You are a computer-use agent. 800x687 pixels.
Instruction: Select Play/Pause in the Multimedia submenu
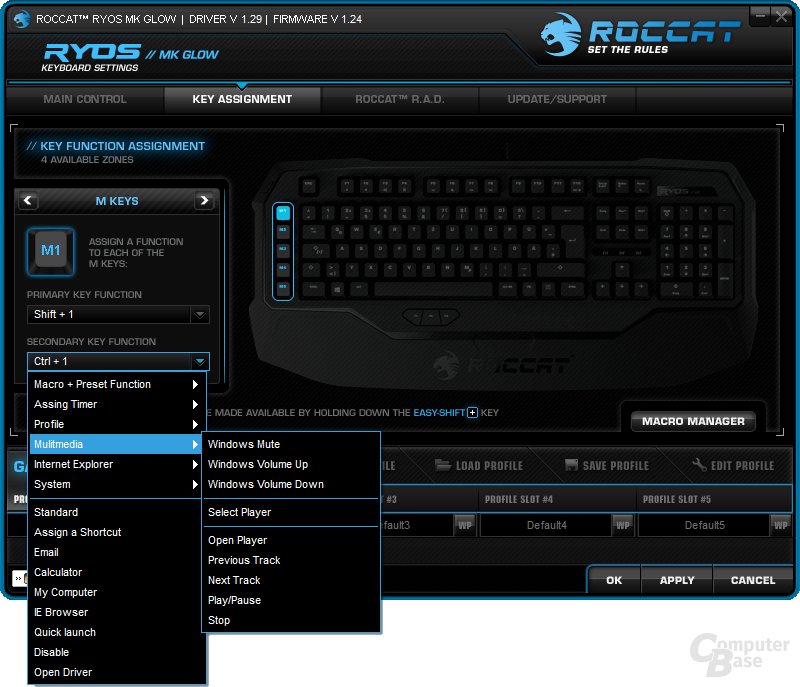pyautogui.click(x=234, y=600)
